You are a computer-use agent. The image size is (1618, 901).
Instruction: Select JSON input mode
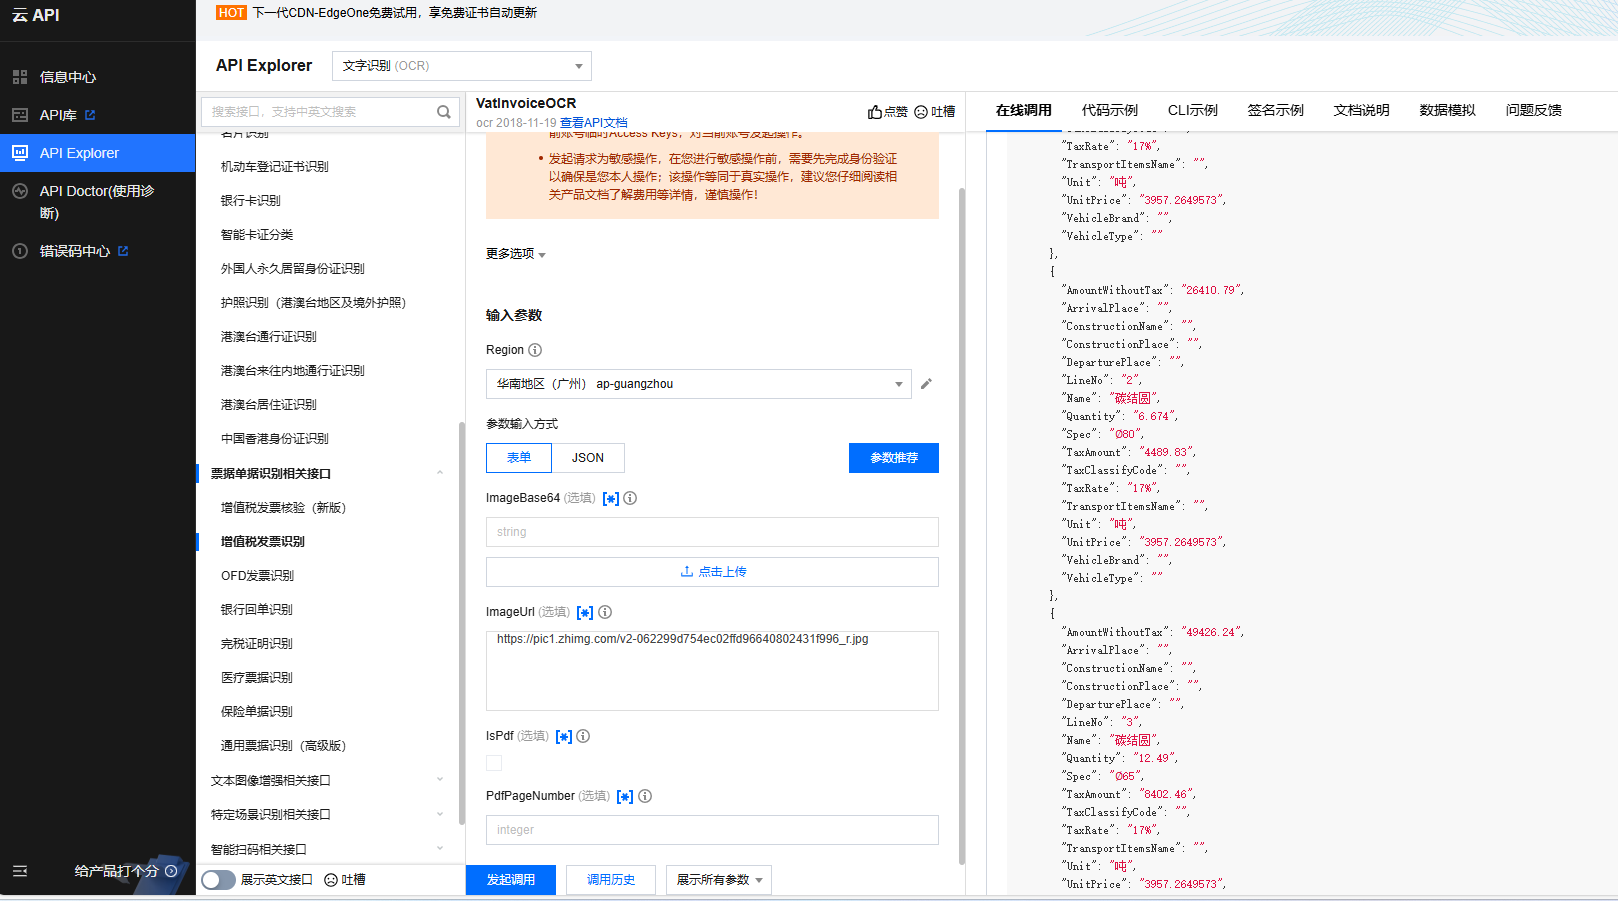(x=588, y=458)
